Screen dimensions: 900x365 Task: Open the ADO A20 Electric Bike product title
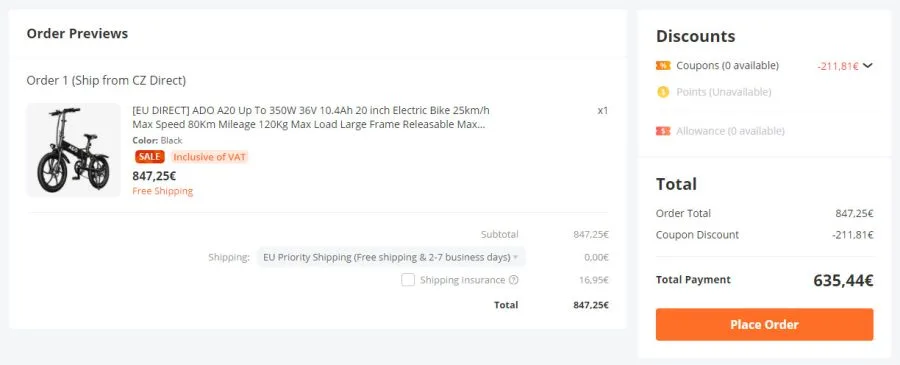point(311,117)
